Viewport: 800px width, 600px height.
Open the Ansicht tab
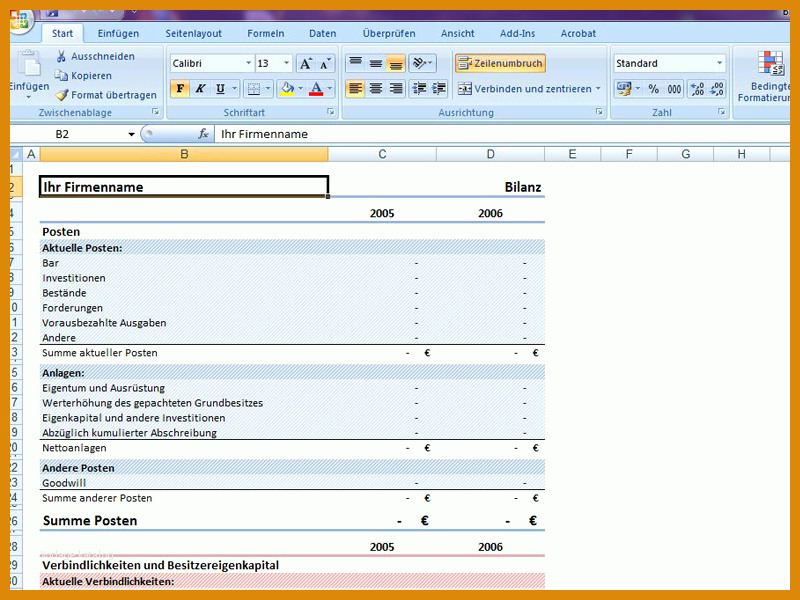(x=458, y=34)
